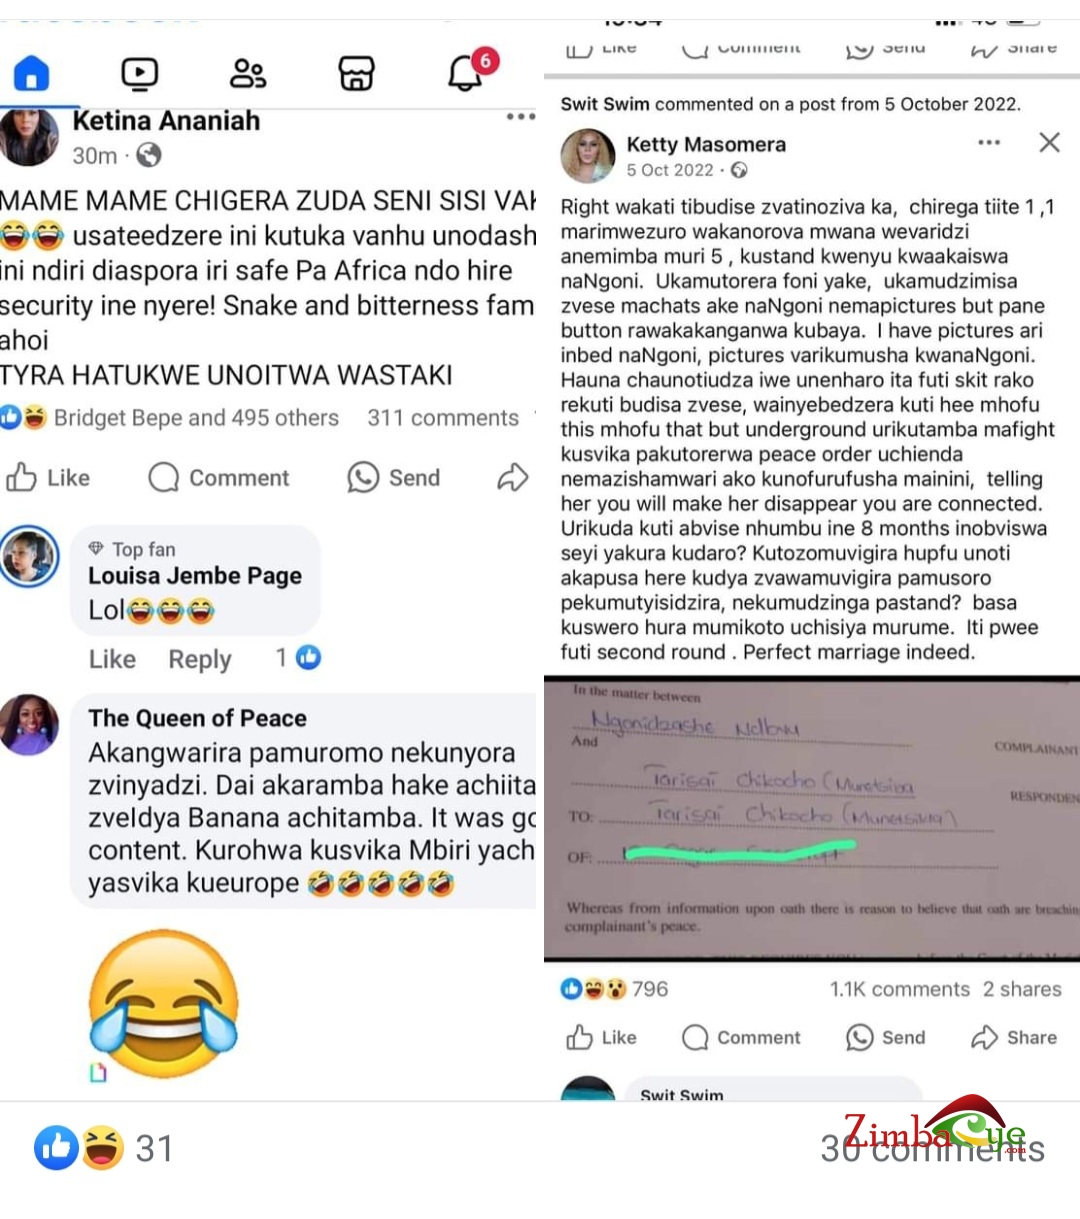This screenshot has height=1219, width=1080.
Task: Open the Watch video tab
Action: [140, 73]
